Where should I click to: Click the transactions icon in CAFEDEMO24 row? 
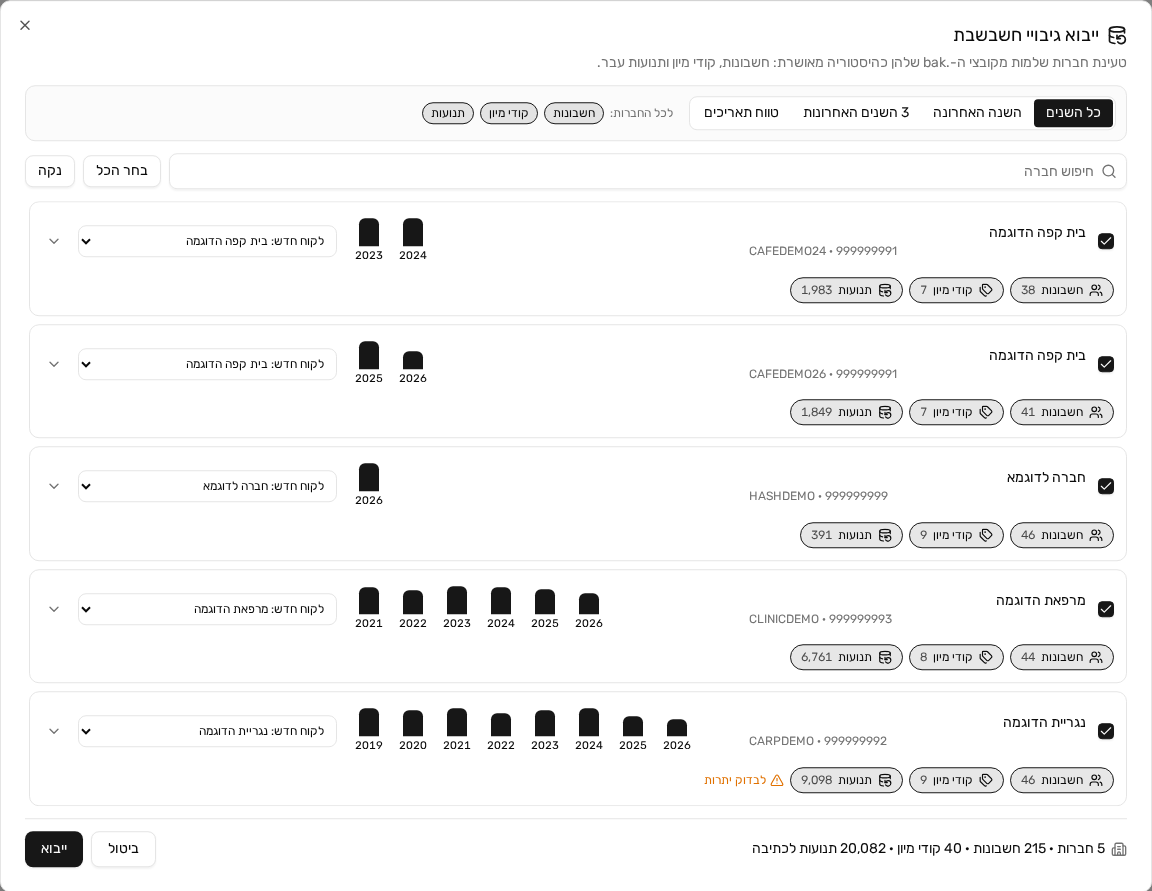[885, 290]
